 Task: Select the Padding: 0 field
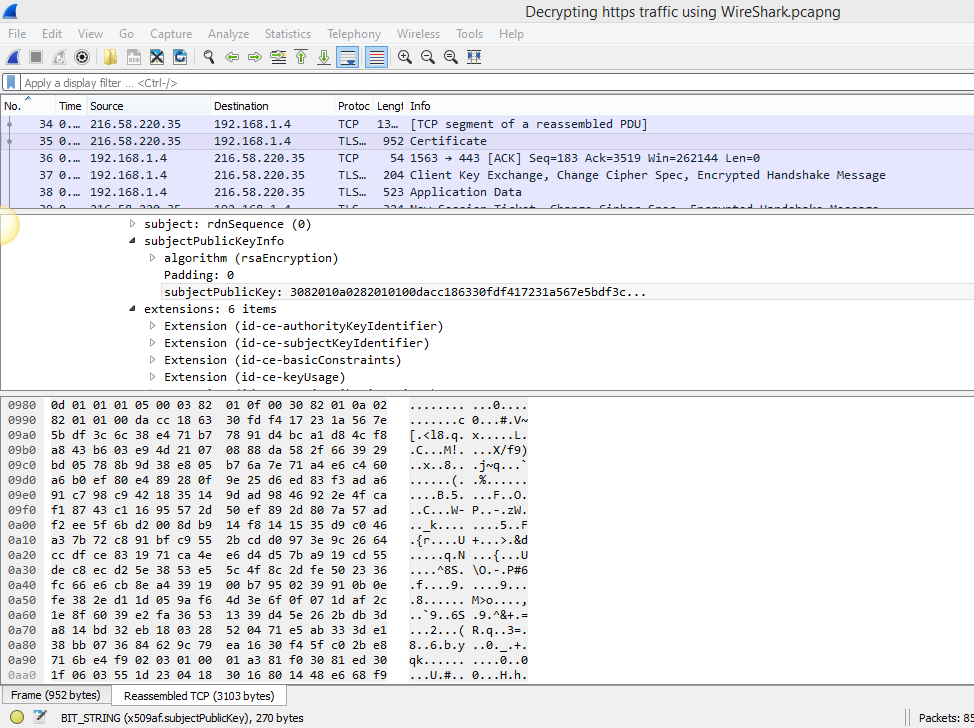click(x=199, y=275)
